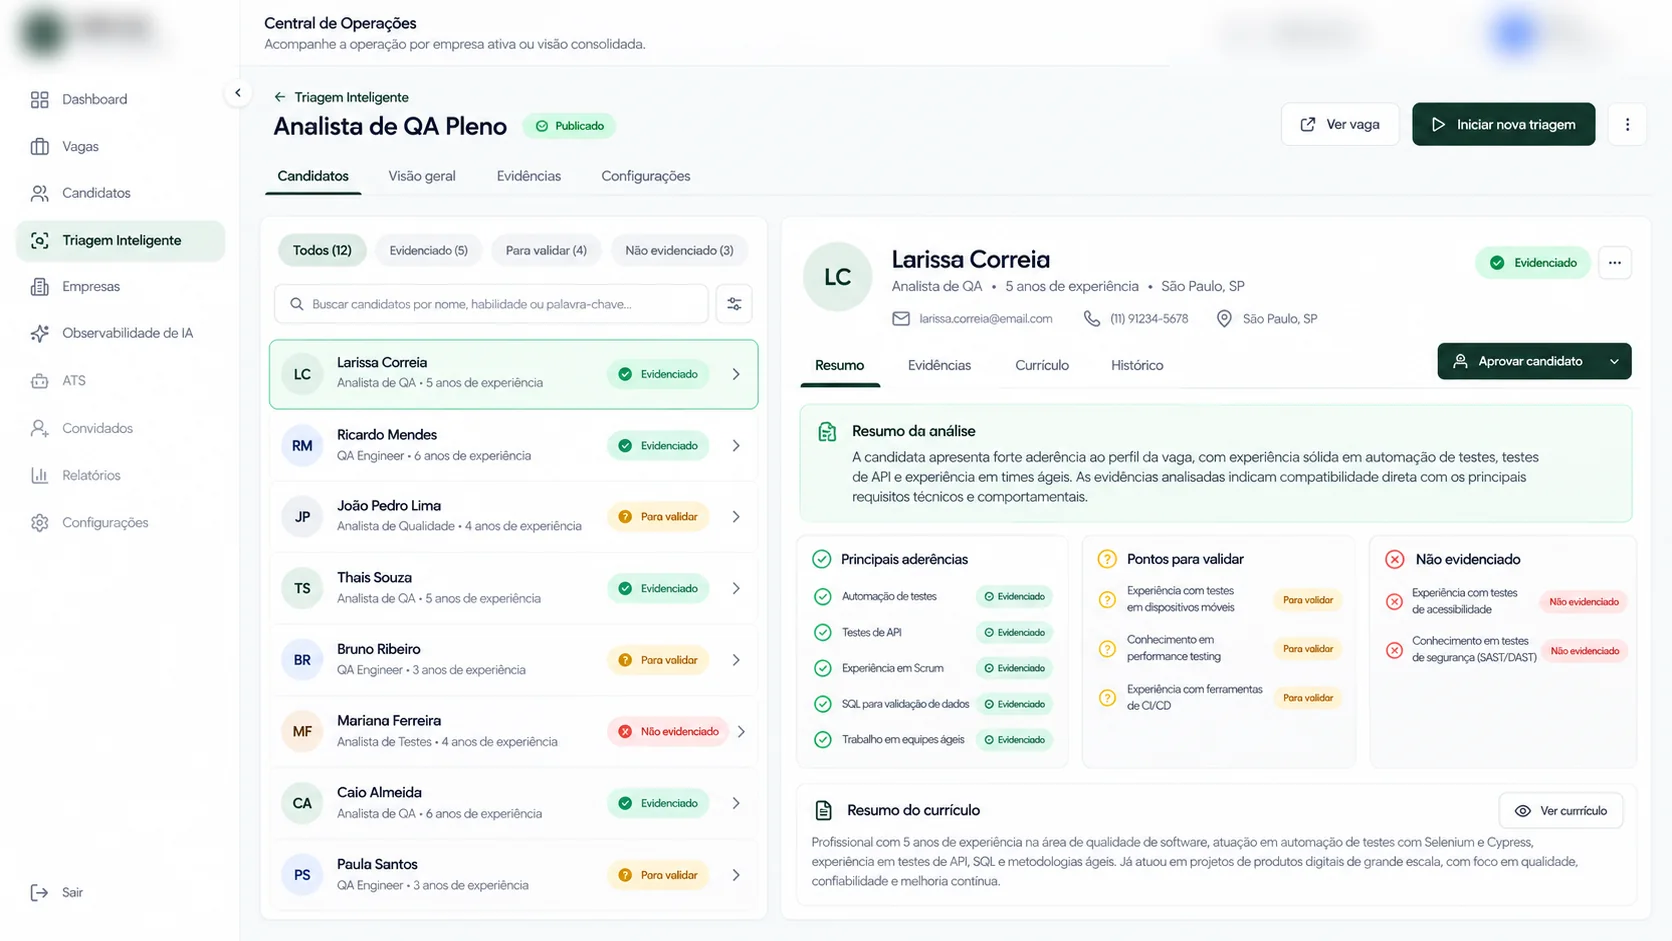Viewport: 1672px width, 941px height.
Task: Click larissa.correia@email.com address
Action: click(986, 318)
